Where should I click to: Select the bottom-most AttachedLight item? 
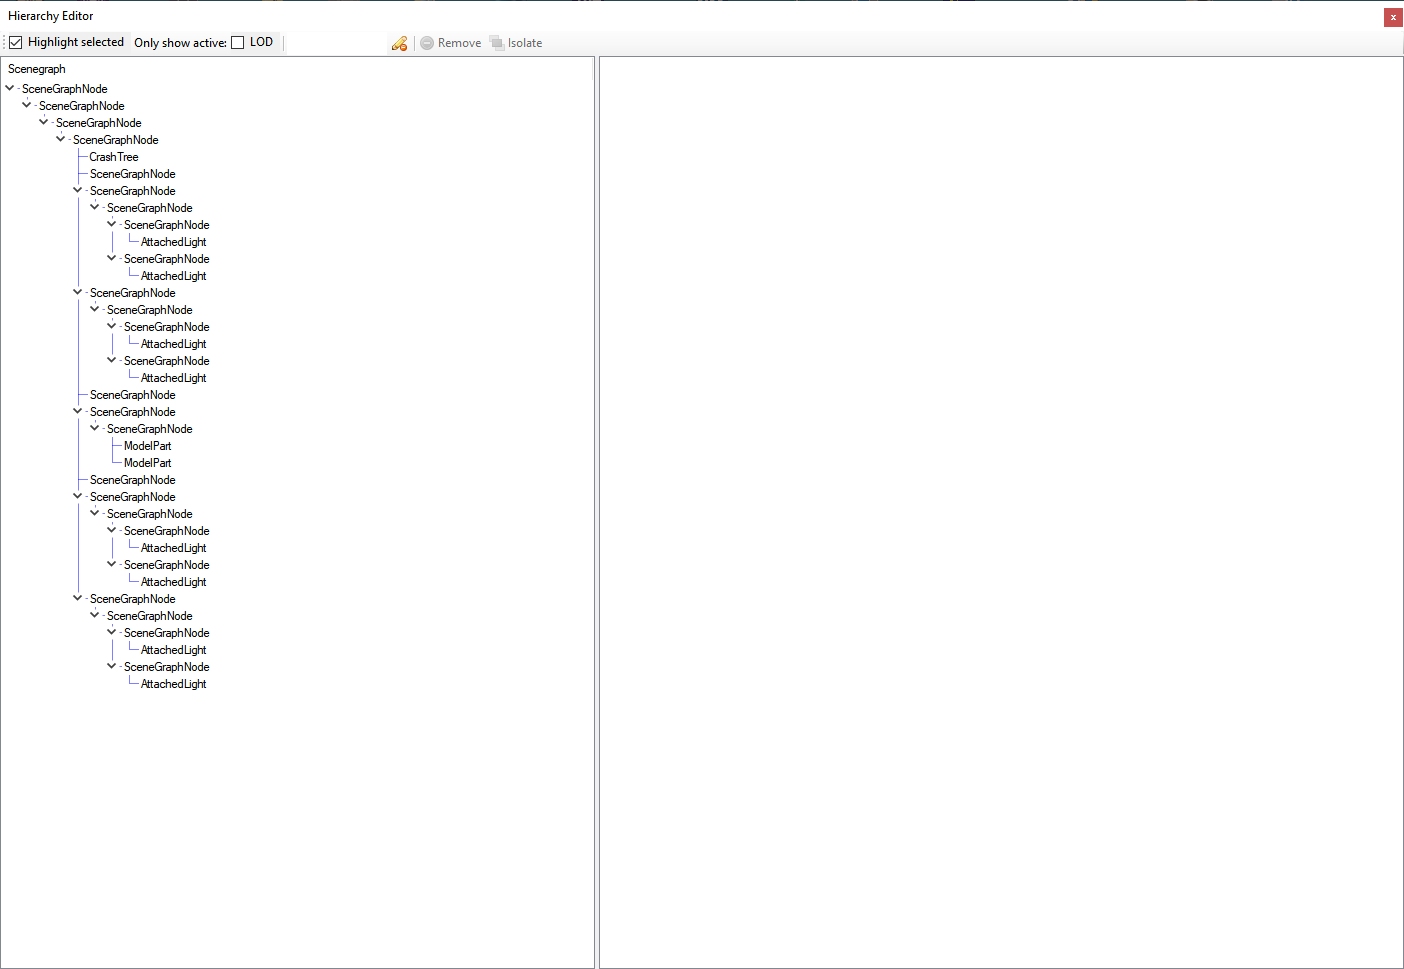coord(173,684)
